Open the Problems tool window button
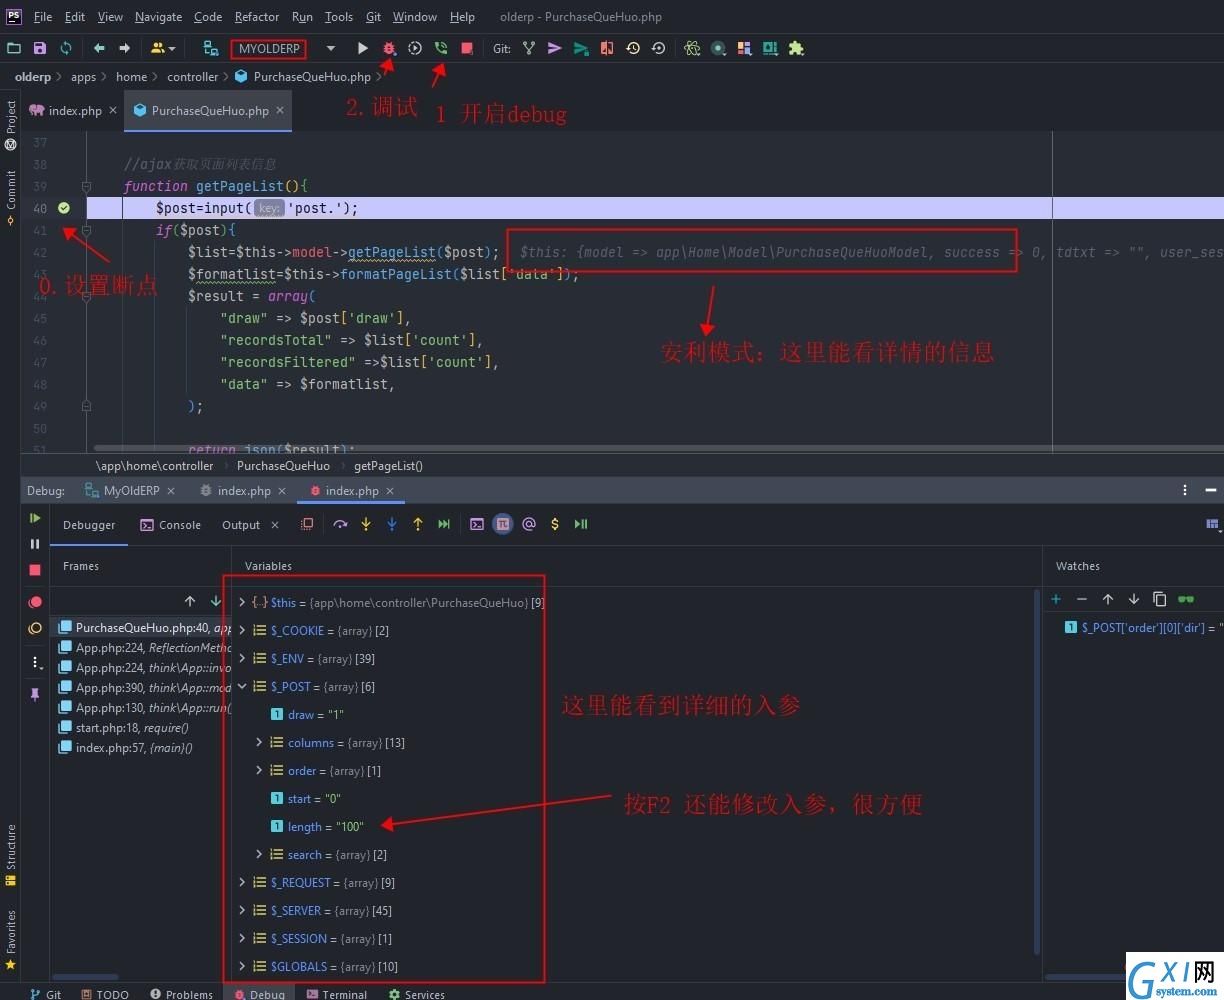Viewport: 1224px width, 1000px height. 181,994
